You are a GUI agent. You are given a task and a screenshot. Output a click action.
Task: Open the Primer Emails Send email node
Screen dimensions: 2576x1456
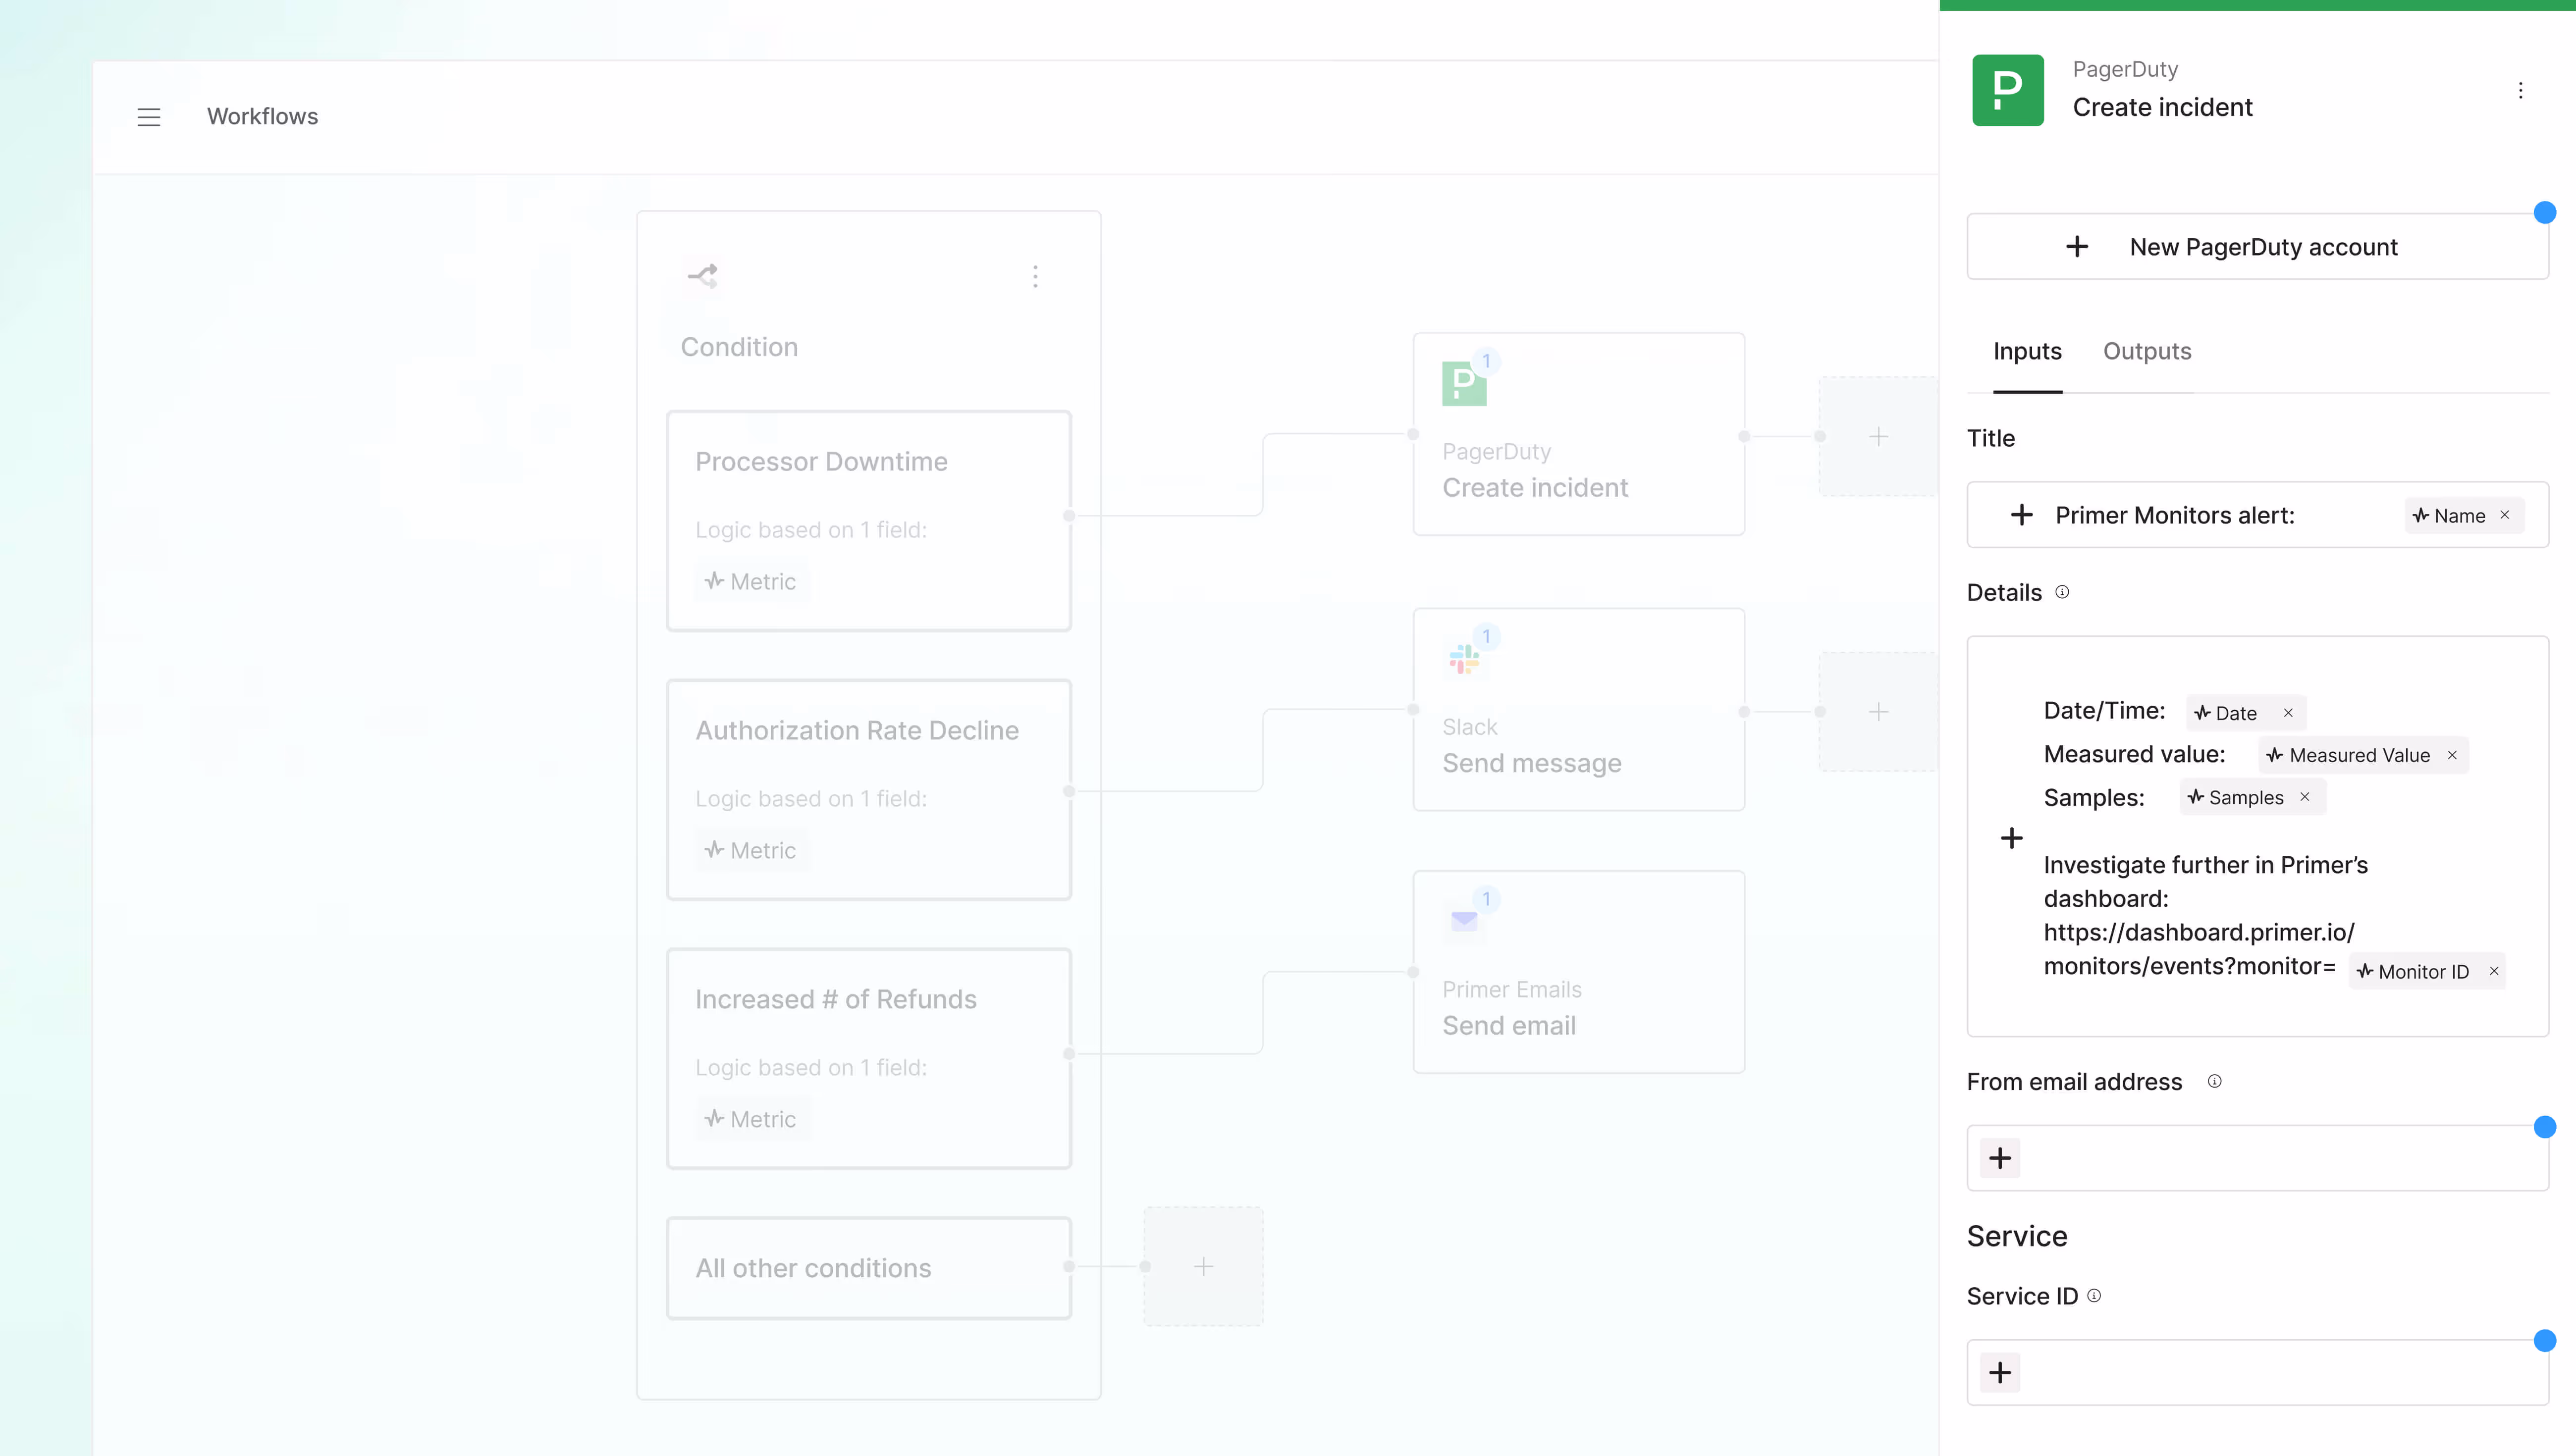point(1578,972)
